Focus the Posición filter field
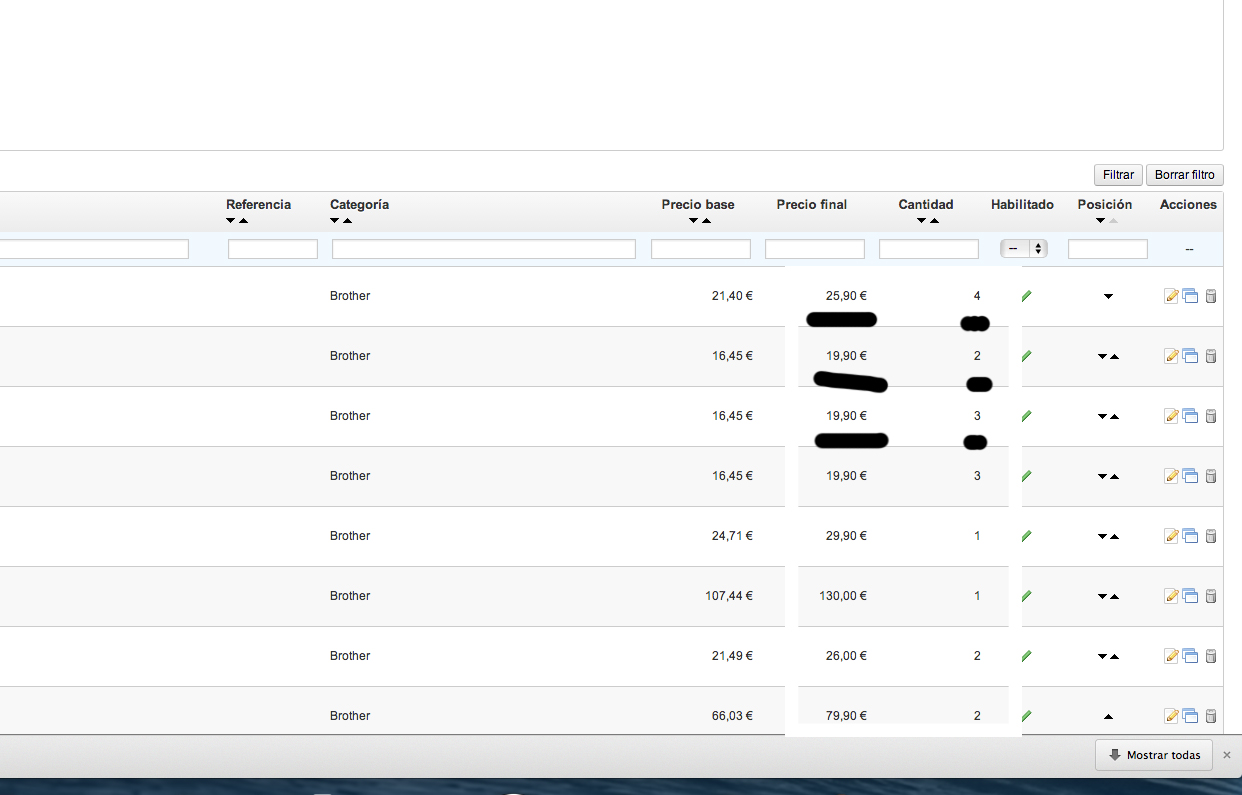 click(1108, 249)
